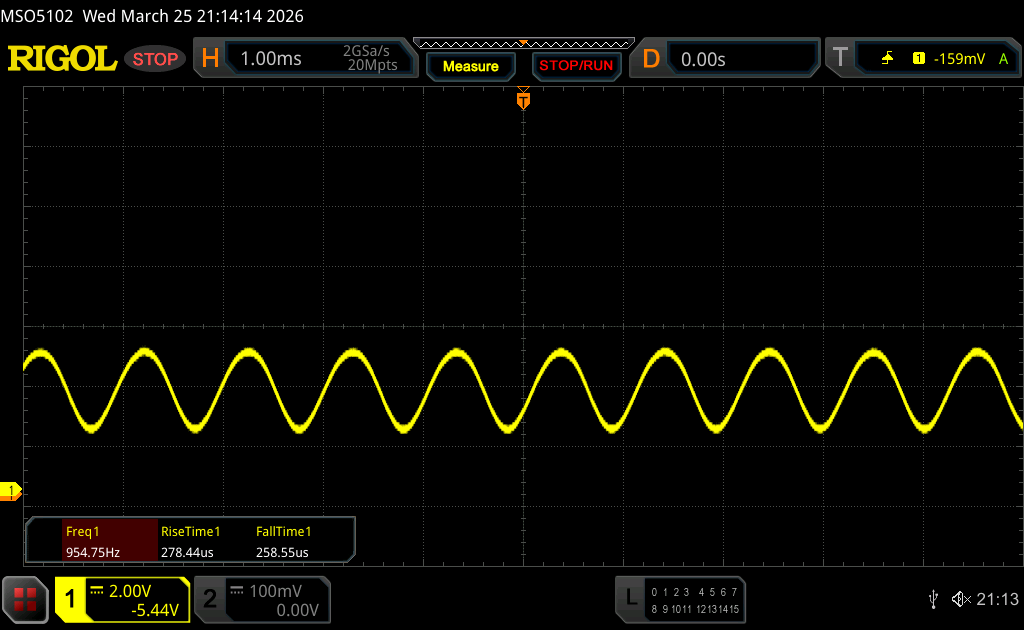
Task: Click the RIGOL logo
Action: [62, 59]
